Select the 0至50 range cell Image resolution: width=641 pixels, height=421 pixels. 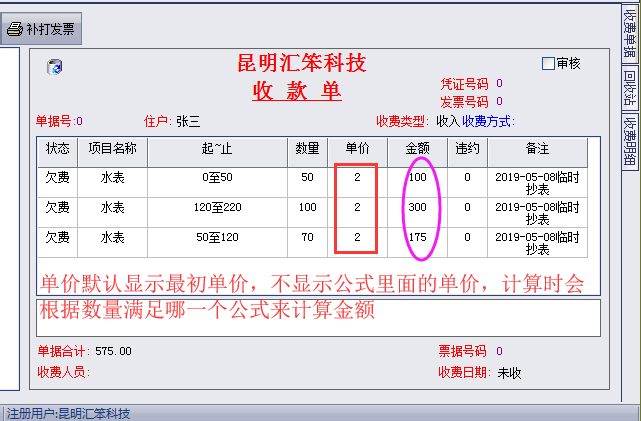click(217, 183)
